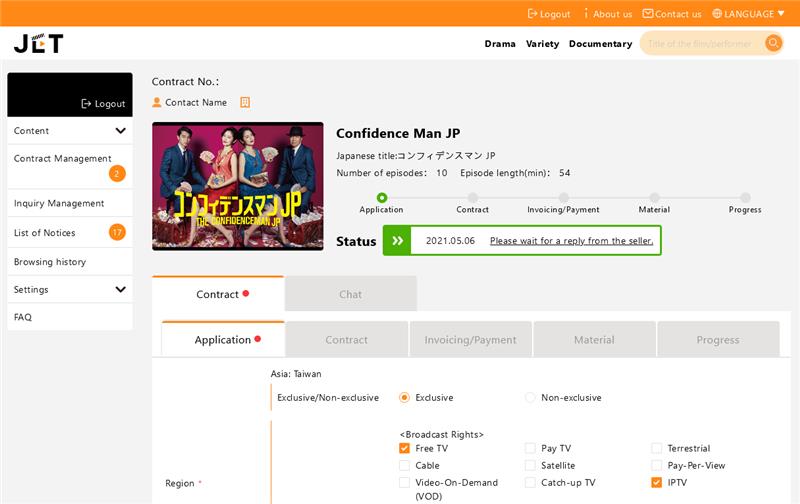Expand the Content sidebar section
This screenshot has height=504, width=800.
[x=120, y=131]
